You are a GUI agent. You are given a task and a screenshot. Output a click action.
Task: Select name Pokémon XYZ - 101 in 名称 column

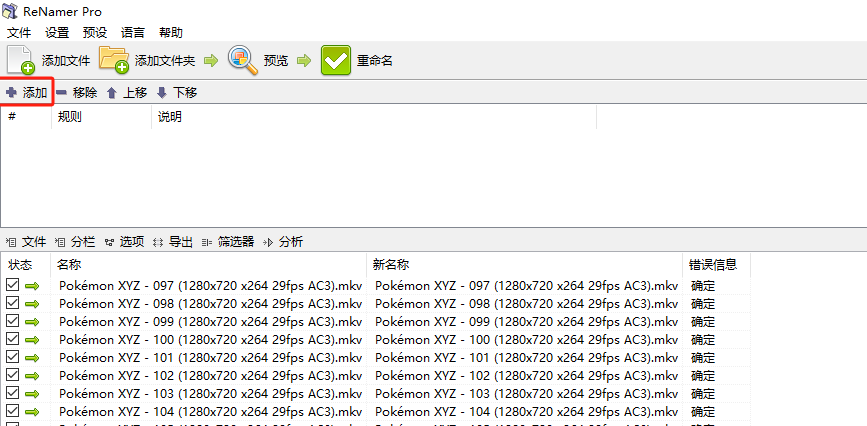(x=210, y=357)
